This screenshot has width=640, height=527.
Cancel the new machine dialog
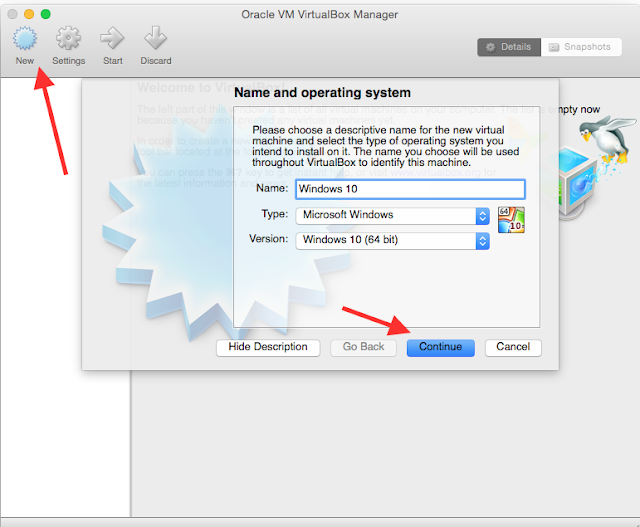(x=513, y=347)
